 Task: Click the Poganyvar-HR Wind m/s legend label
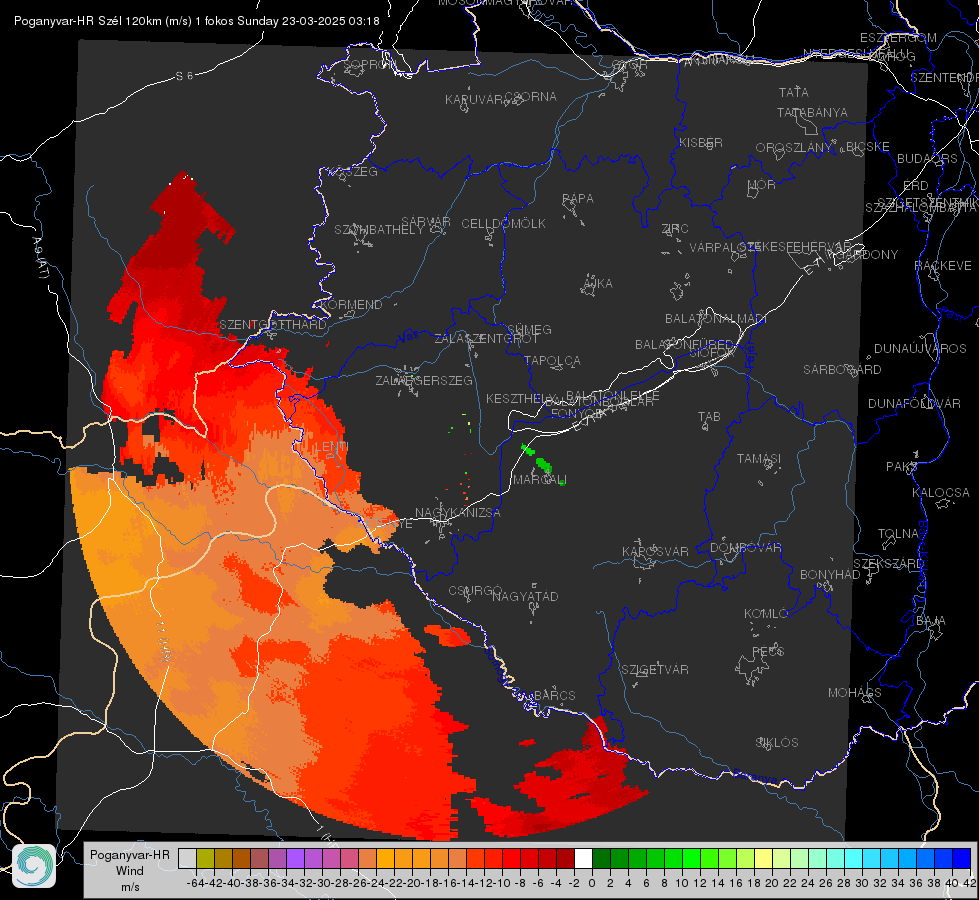point(130,871)
